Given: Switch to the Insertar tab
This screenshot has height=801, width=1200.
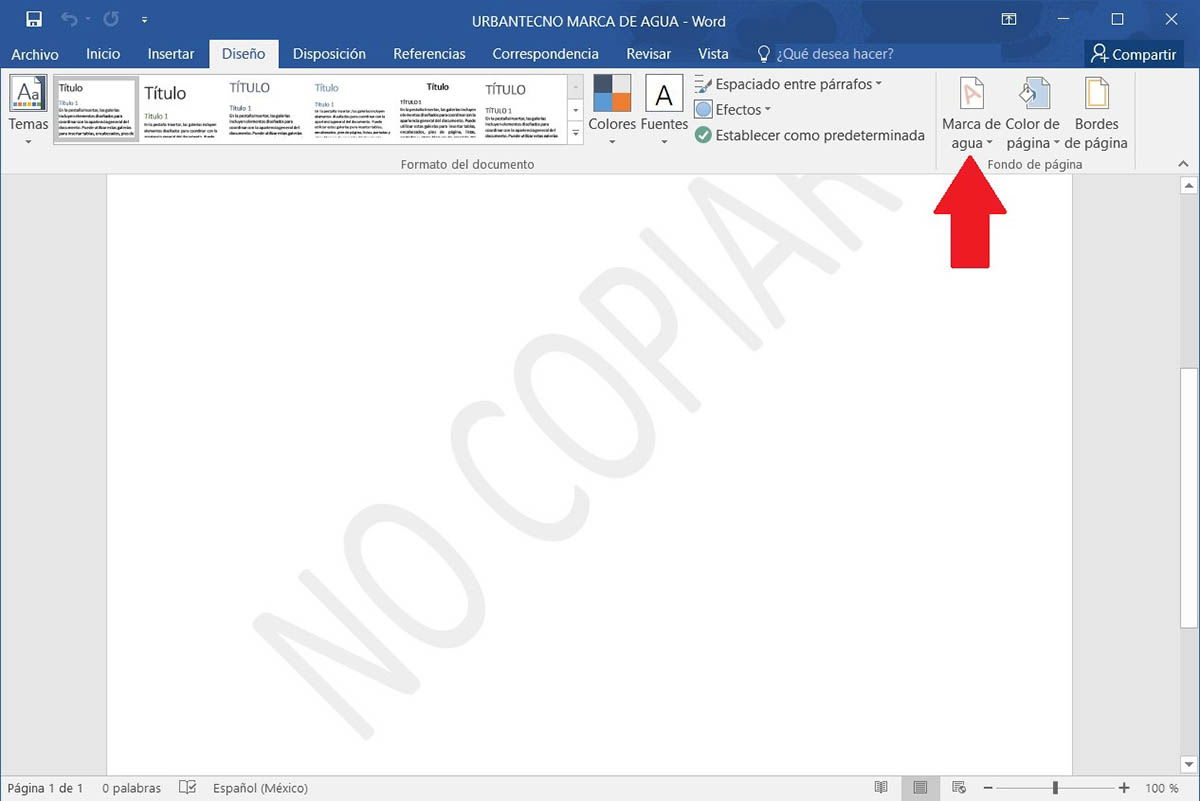Looking at the screenshot, I should (x=170, y=54).
